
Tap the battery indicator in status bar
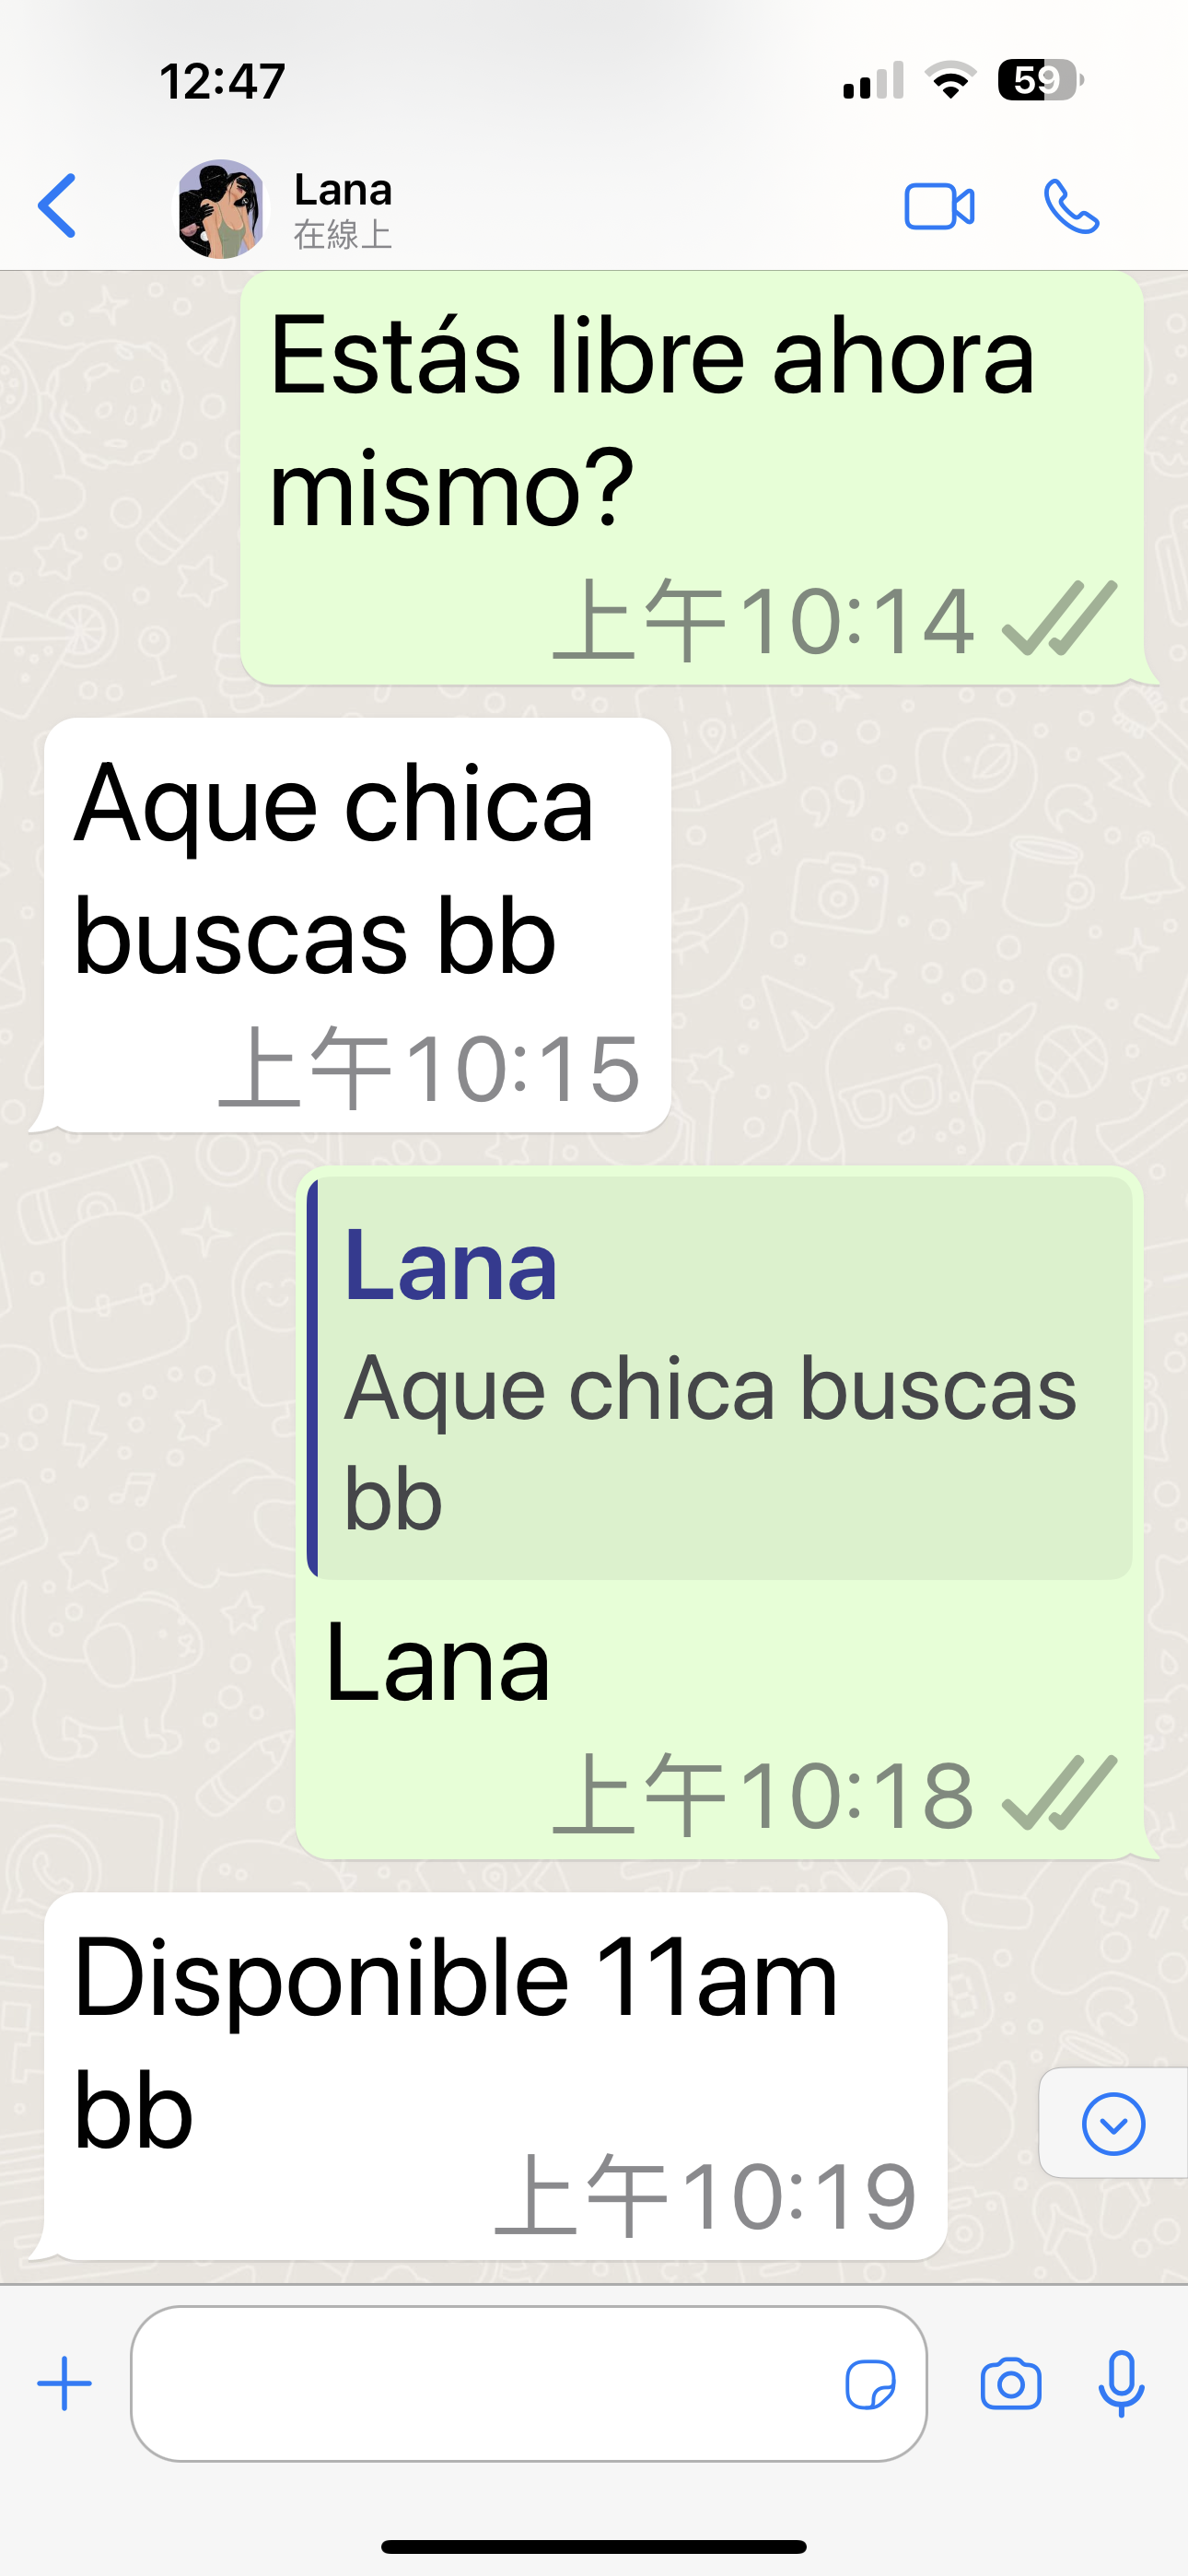1040,80
